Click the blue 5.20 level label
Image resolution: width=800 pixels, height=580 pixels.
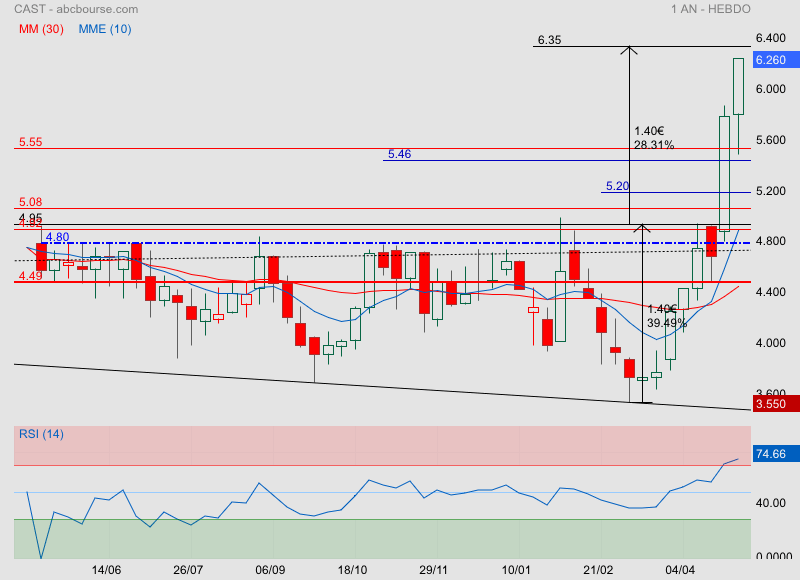tap(617, 186)
